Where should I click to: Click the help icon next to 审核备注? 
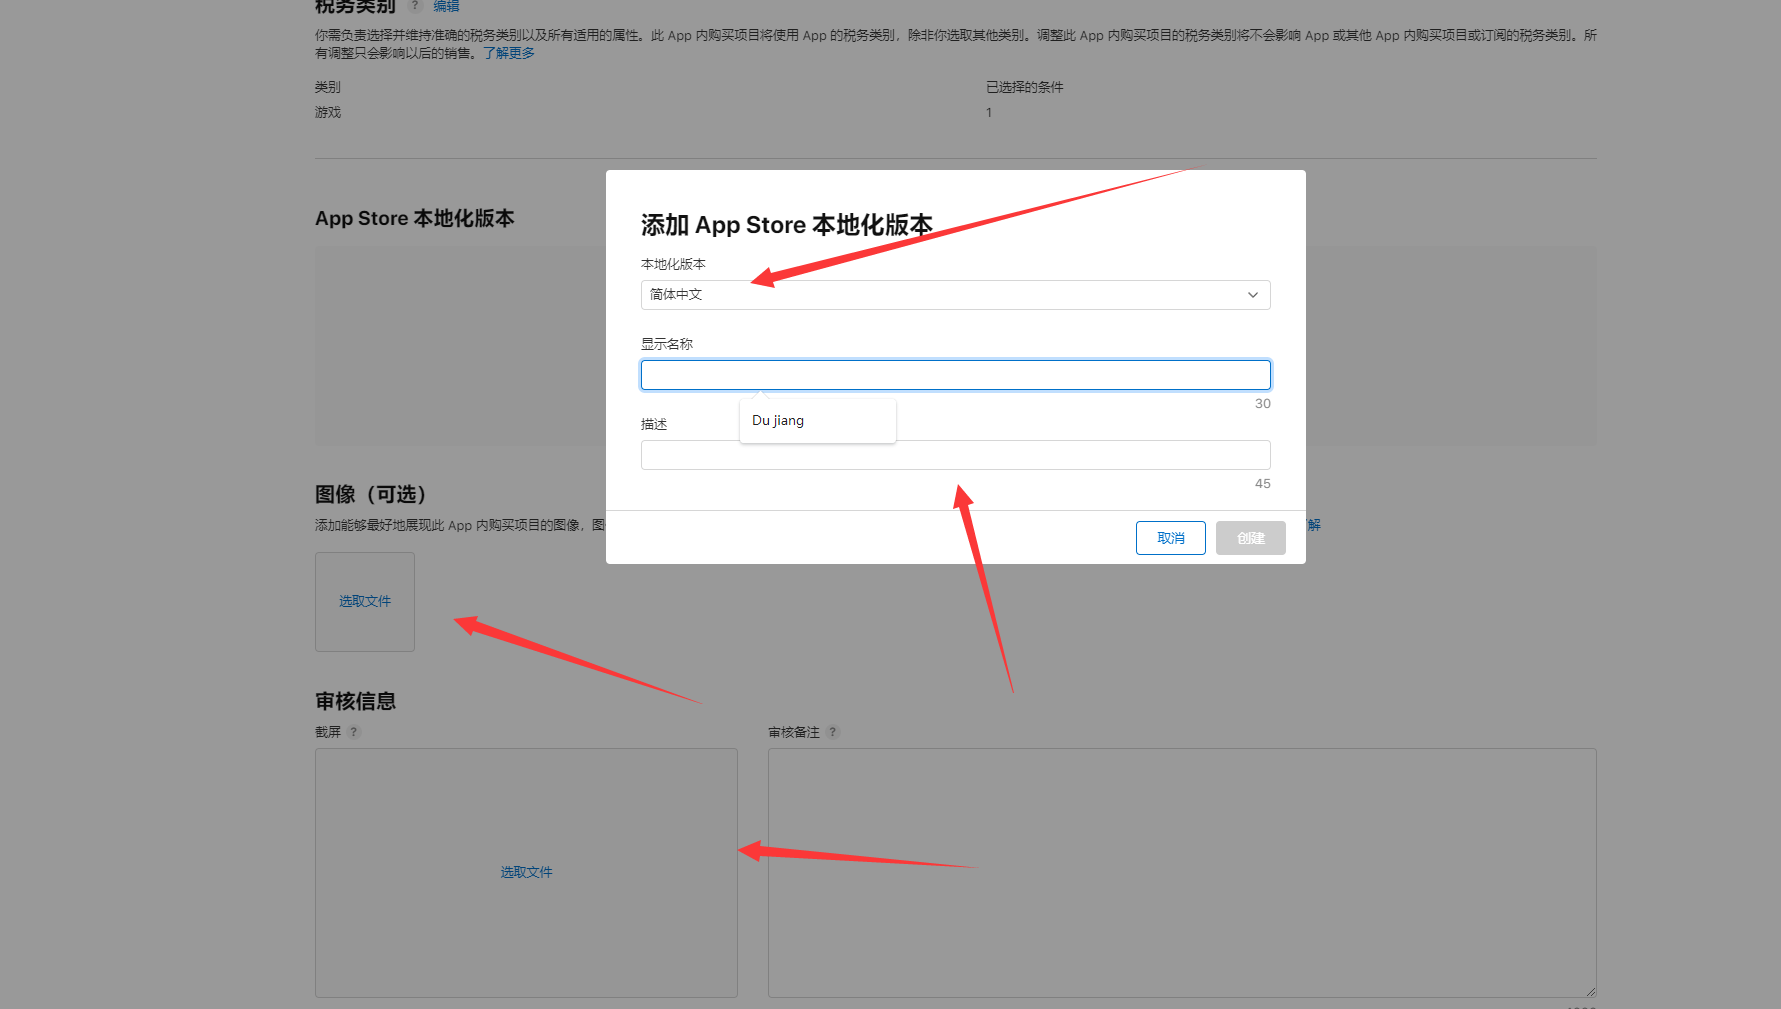pyautogui.click(x=833, y=732)
